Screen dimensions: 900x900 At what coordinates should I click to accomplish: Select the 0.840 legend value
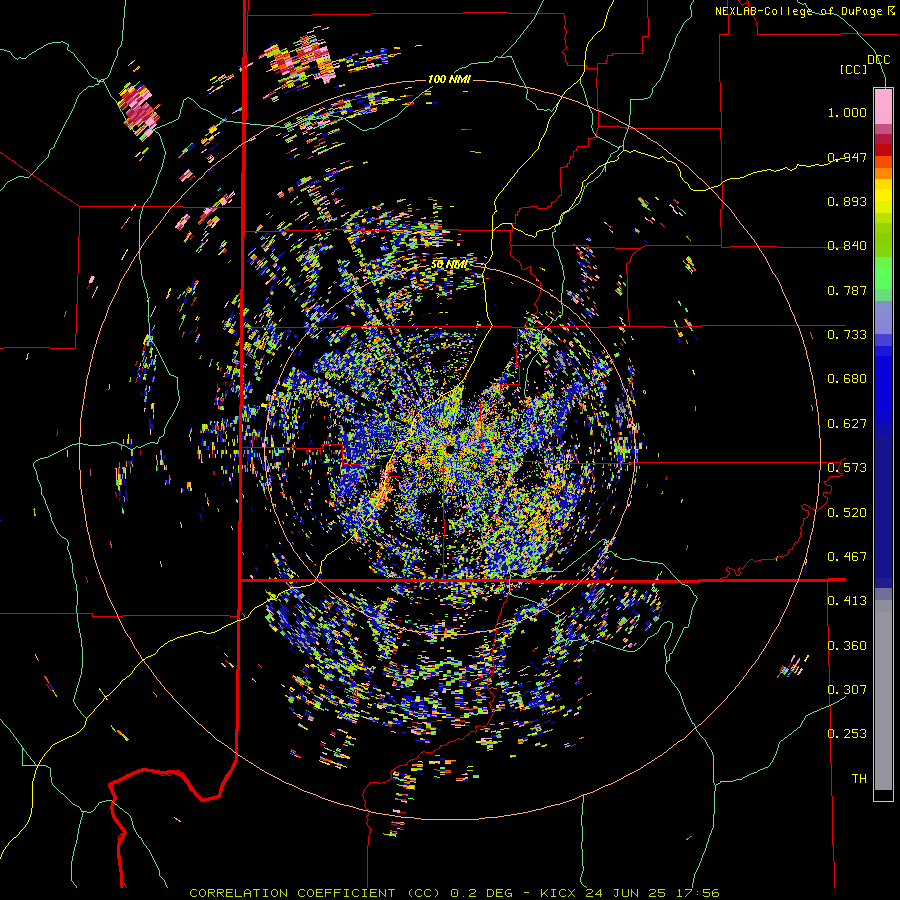click(847, 246)
